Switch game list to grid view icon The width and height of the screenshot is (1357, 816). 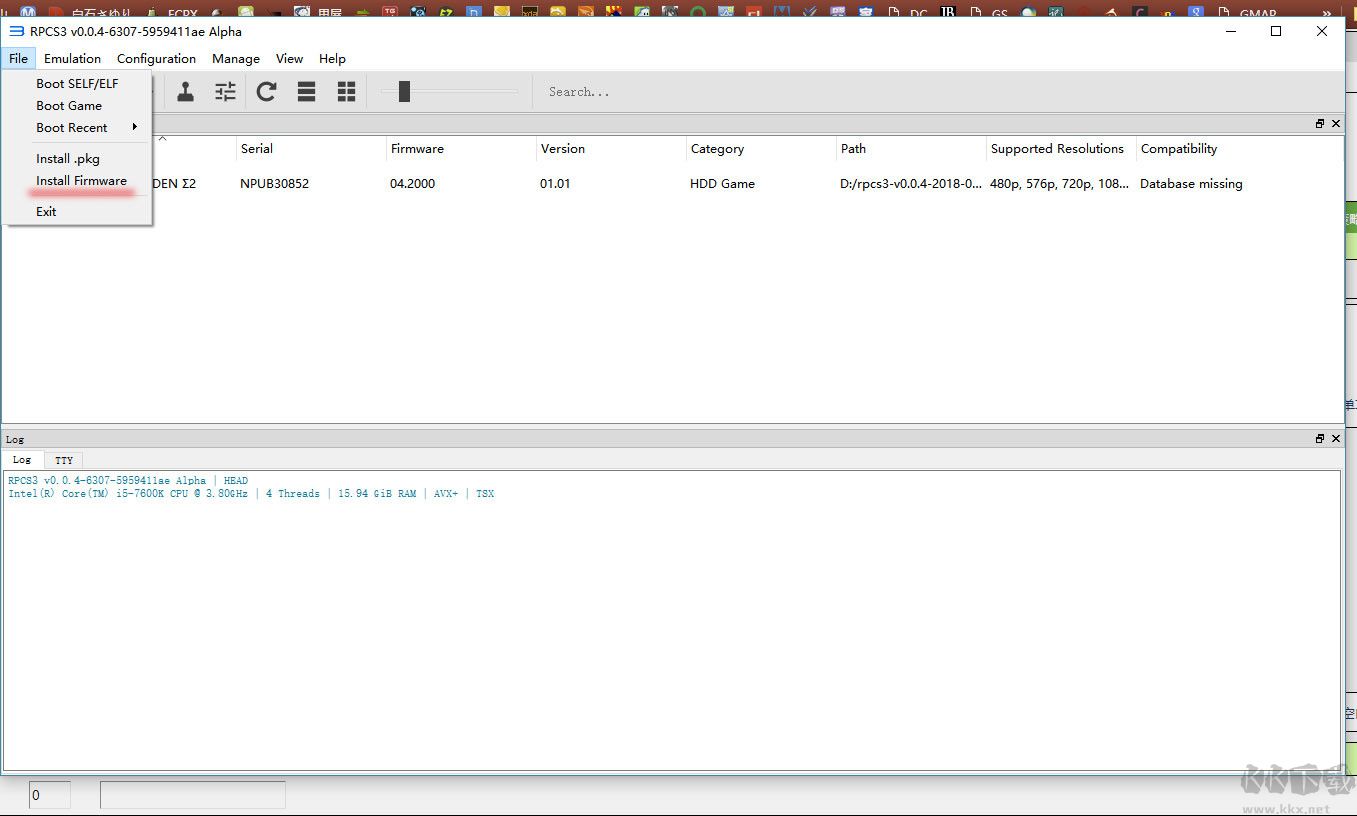(346, 92)
